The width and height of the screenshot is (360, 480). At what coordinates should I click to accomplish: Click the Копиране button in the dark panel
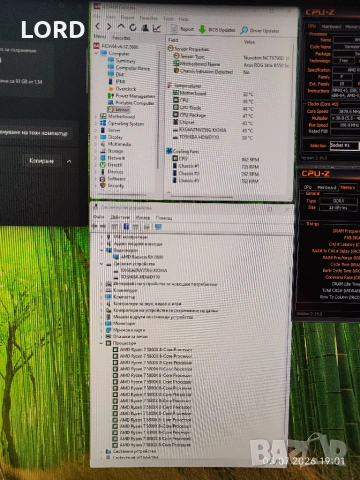42,161
